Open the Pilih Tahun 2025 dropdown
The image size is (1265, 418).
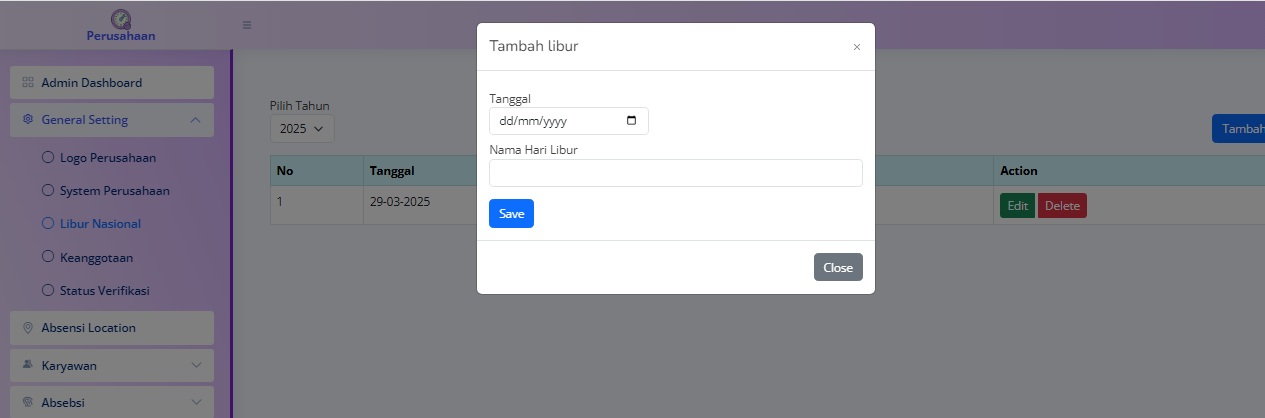pyautogui.click(x=301, y=129)
